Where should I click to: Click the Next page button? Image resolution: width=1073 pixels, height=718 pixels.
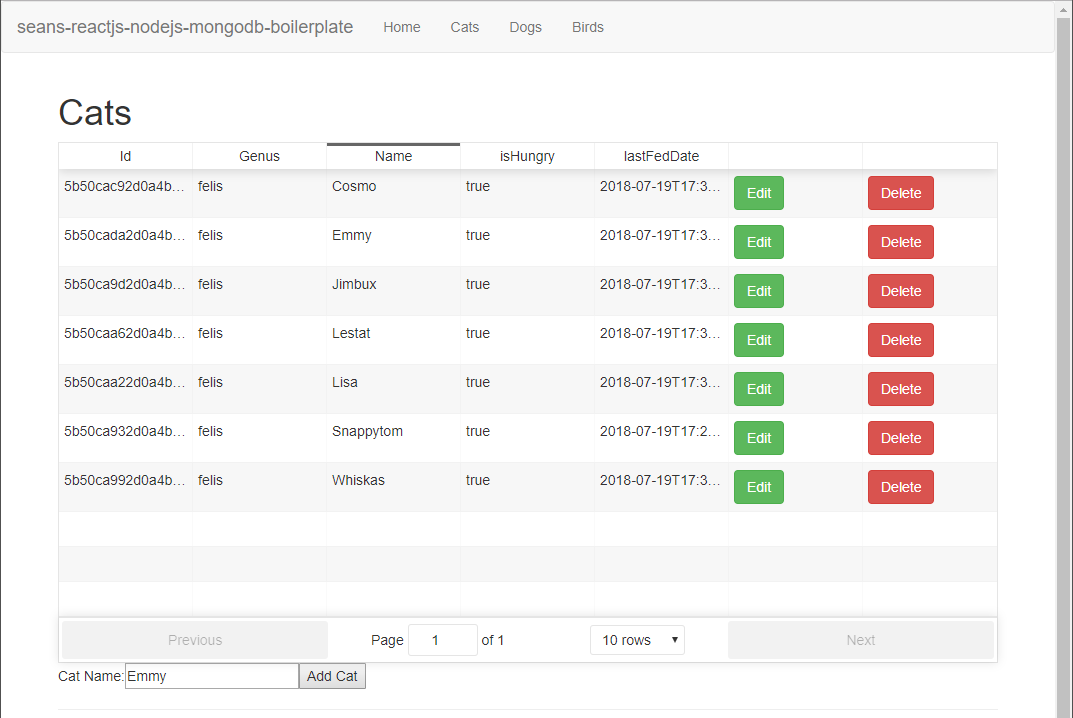pyautogui.click(x=861, y=640)
